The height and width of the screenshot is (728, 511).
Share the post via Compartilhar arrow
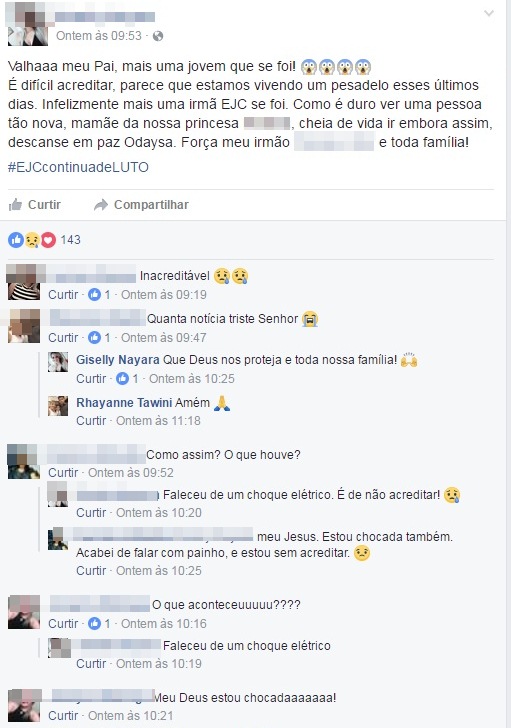pos(141,205)
